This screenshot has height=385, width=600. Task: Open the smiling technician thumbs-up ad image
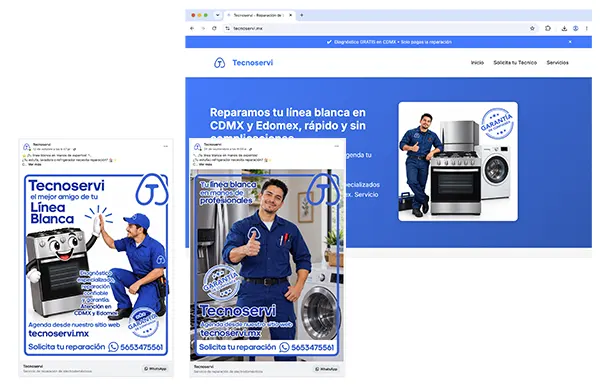click(x=267, y=265)
